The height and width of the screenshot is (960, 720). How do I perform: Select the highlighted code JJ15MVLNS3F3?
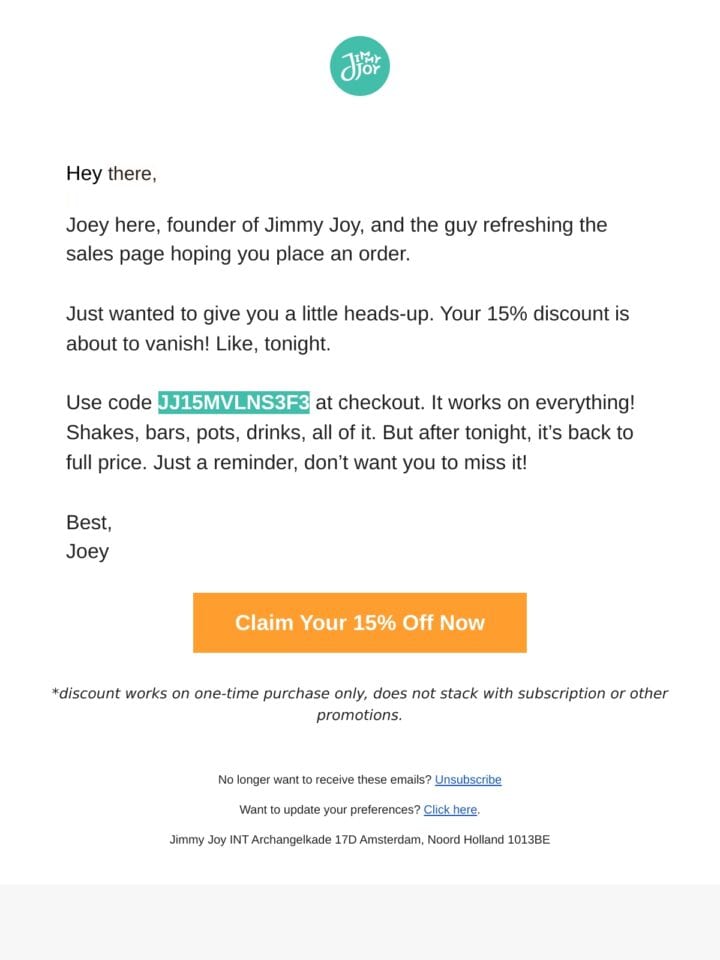(234, 402)
